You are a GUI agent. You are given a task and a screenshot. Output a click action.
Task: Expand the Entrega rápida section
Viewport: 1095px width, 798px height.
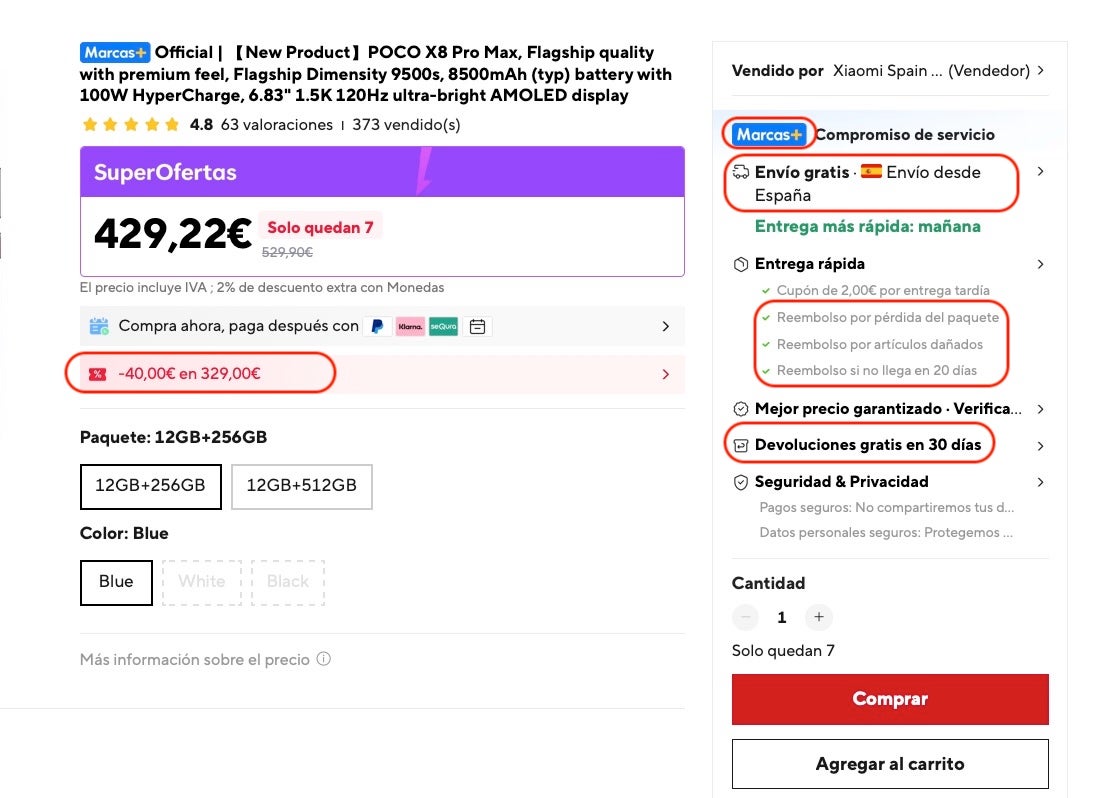click(1040, 264)
